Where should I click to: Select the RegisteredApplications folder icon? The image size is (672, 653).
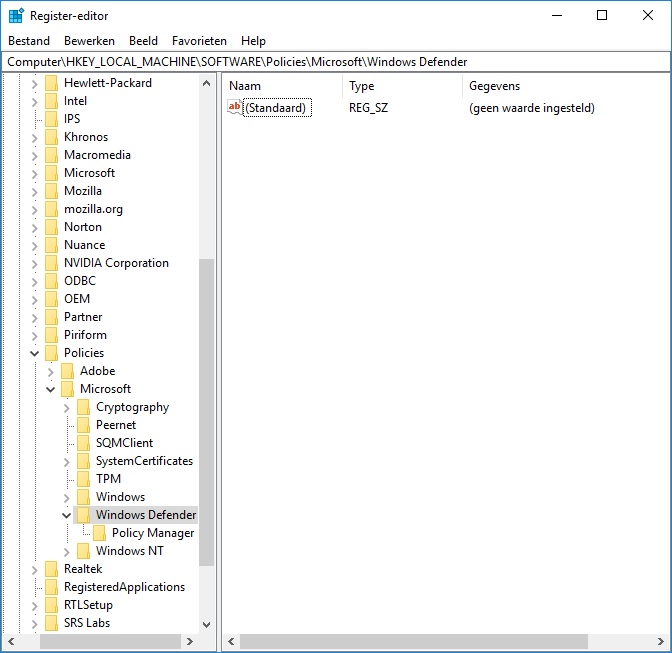pos(51,587)
